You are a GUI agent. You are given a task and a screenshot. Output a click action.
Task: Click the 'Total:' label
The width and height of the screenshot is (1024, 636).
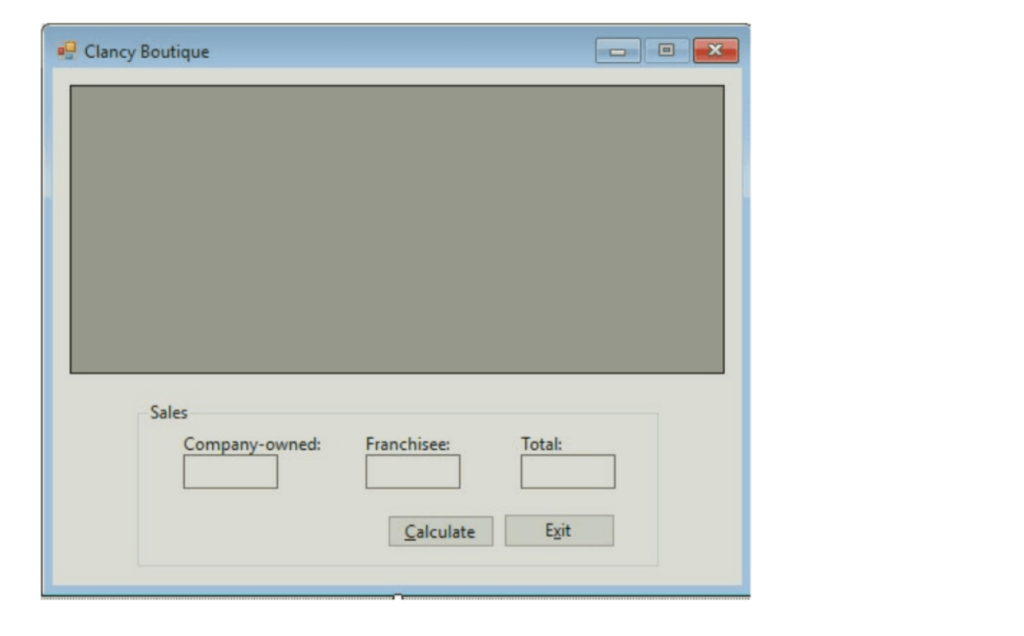click(x=541, y=444)
